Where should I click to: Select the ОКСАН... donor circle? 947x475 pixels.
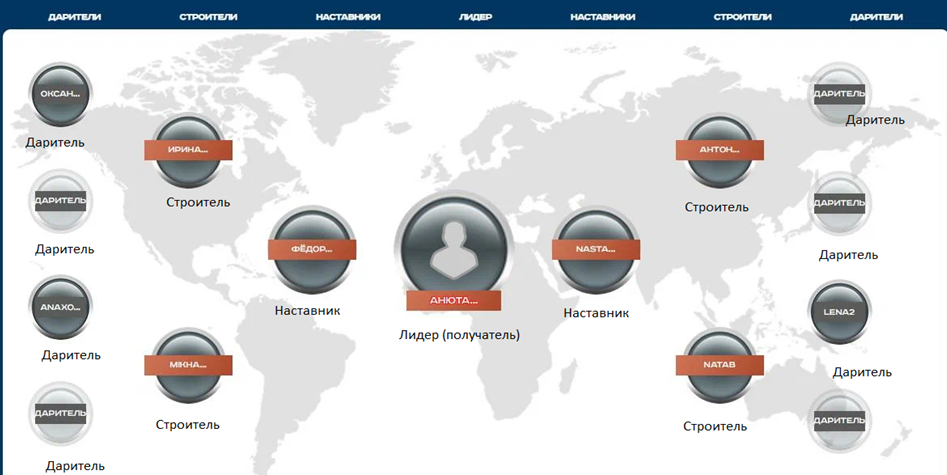(60, 94)
